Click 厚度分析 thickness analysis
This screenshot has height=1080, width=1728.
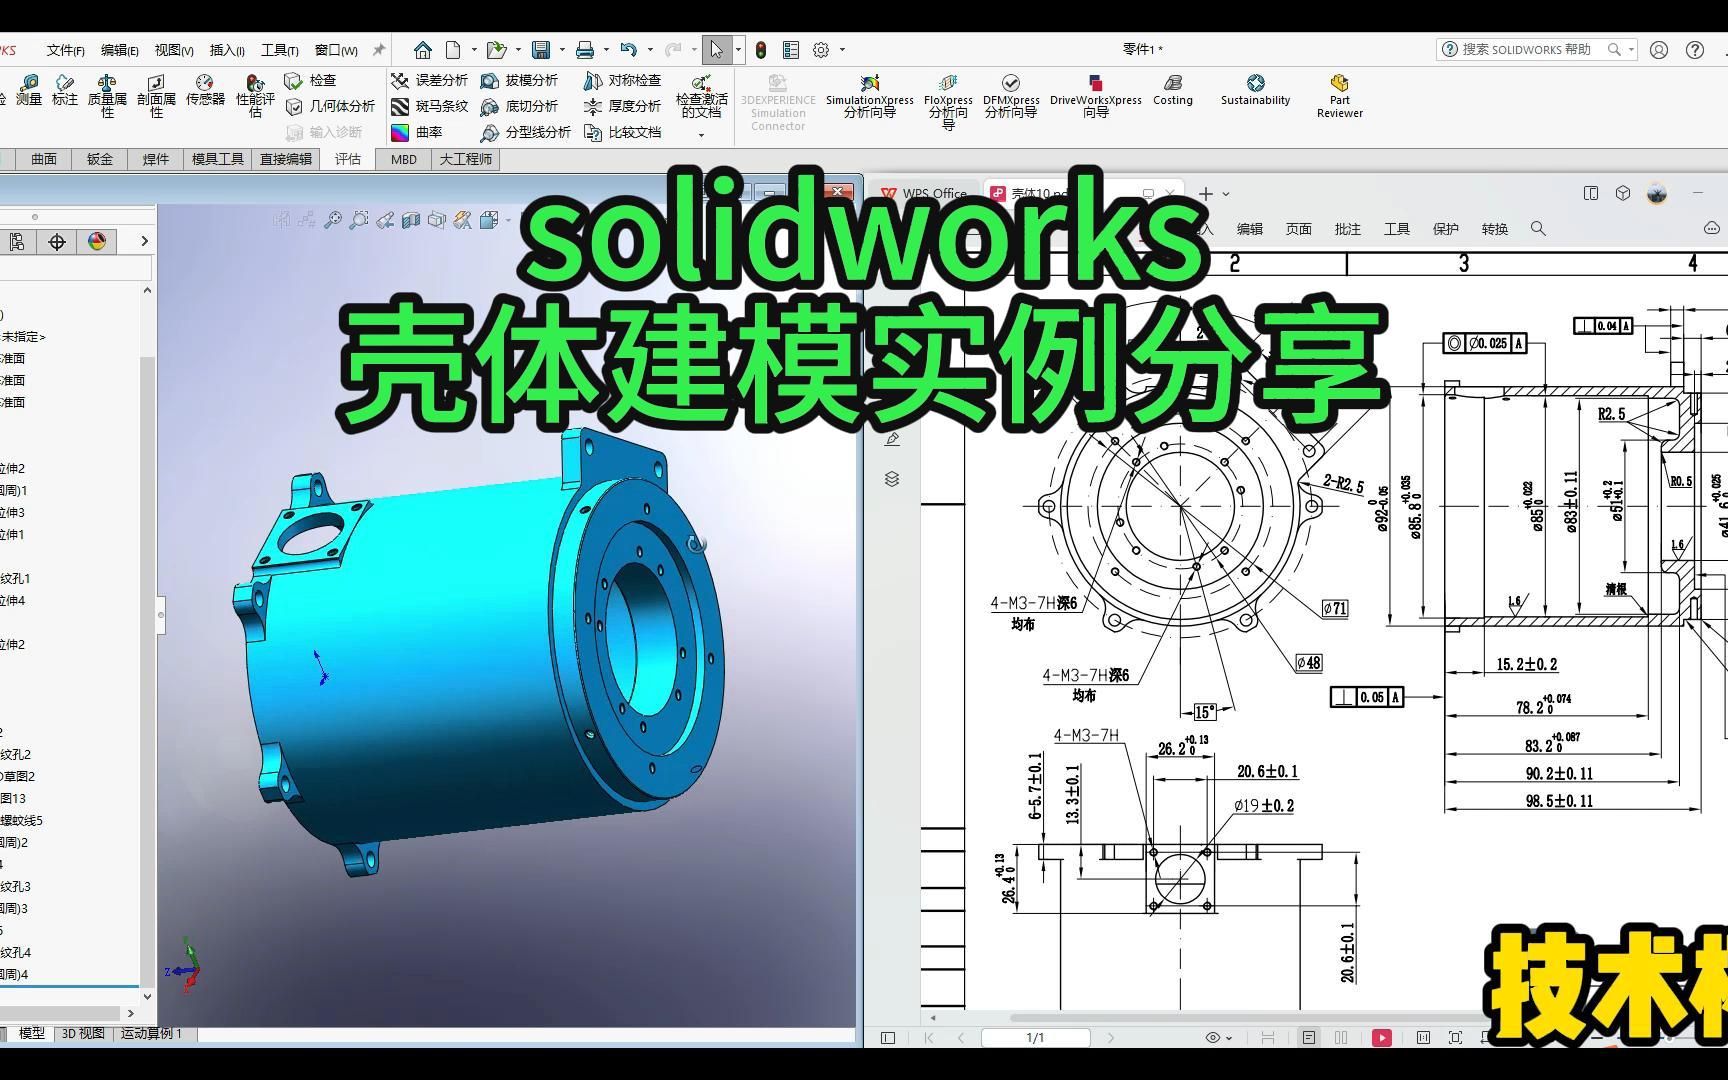click(622, 106)
